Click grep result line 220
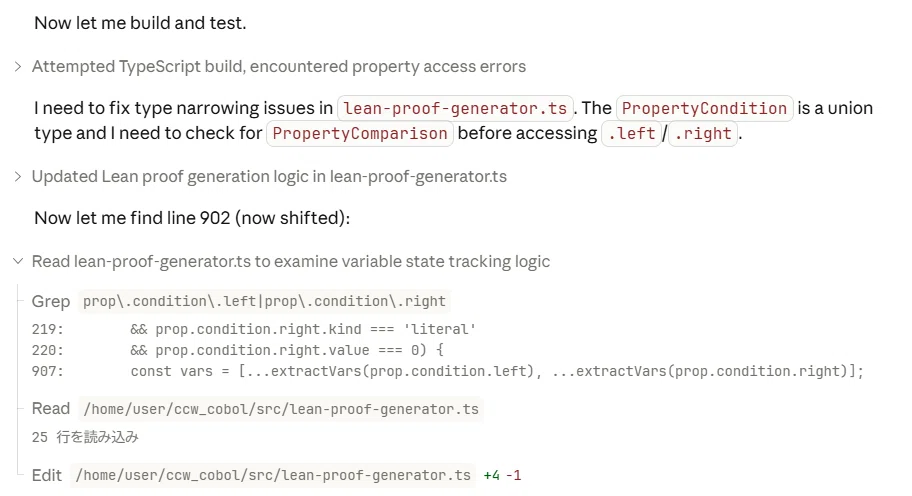Image resolution: width=912 pixels, height=496 pixels. 238,350
